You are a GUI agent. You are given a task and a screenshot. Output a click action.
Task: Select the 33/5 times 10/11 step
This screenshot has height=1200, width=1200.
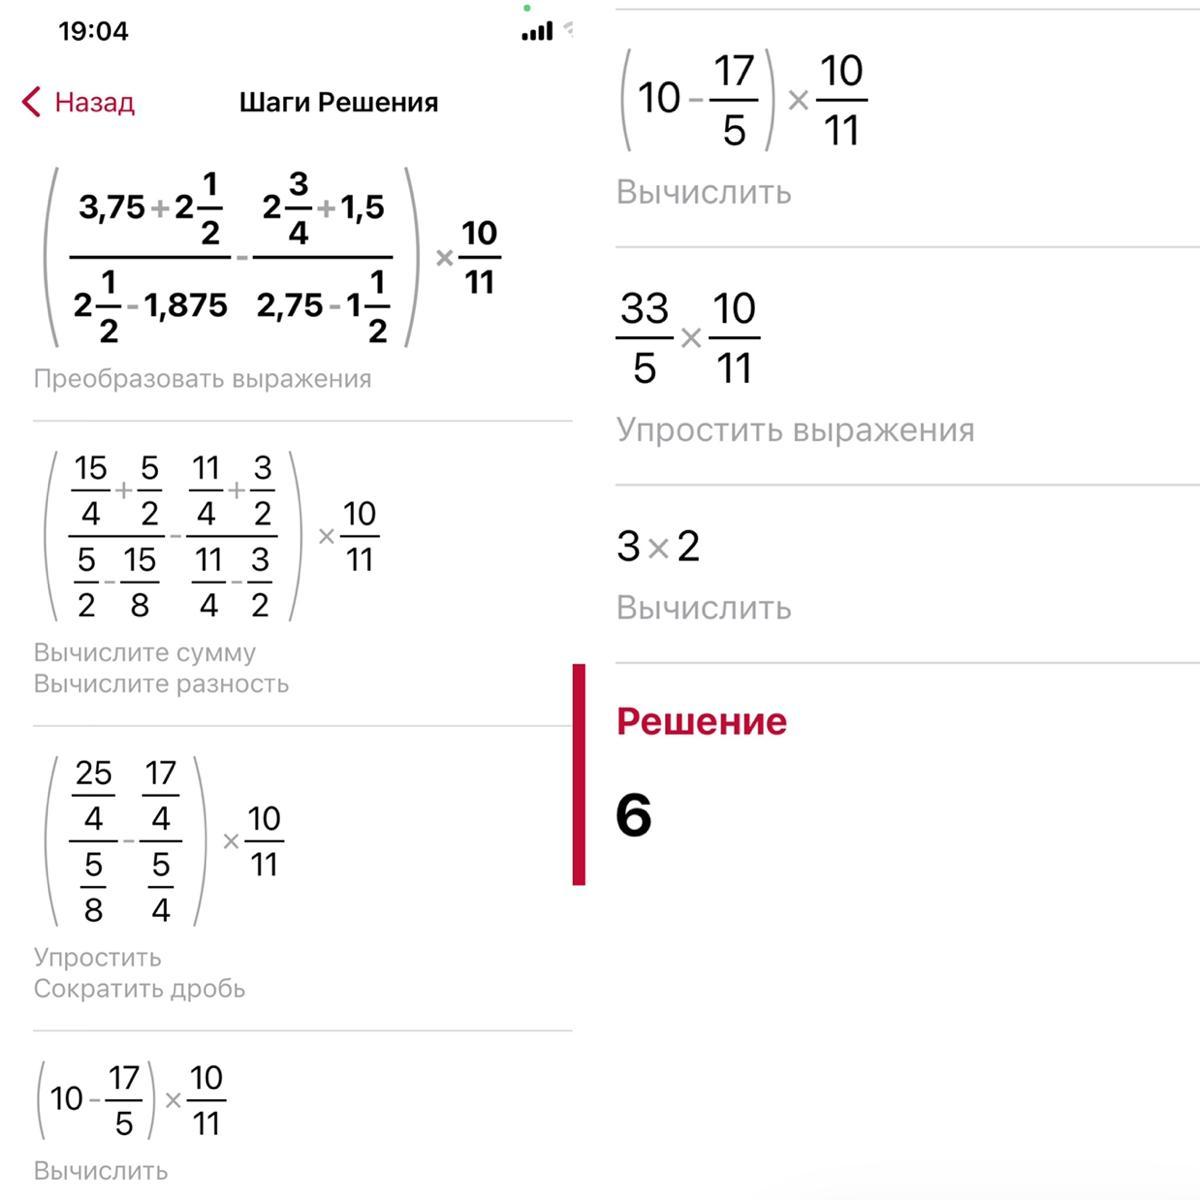(x=688, y=338)
